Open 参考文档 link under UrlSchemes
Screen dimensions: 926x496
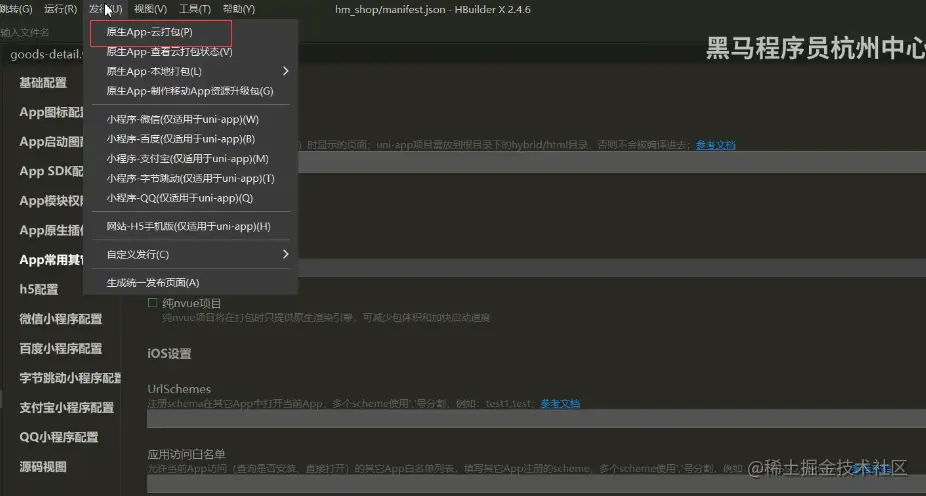(560, 404)
